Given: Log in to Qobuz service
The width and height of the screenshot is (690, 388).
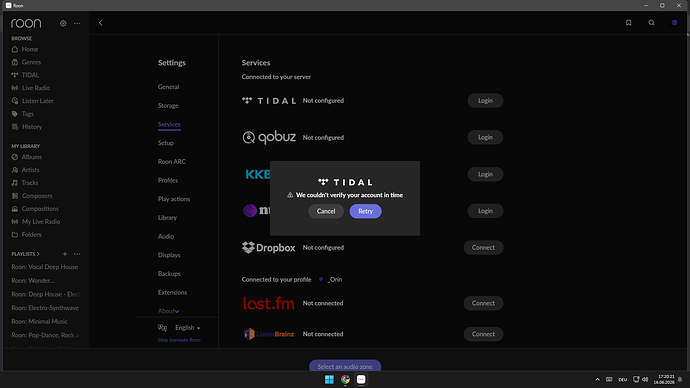Looking at the screenshot, I should [x=485, y=137].
